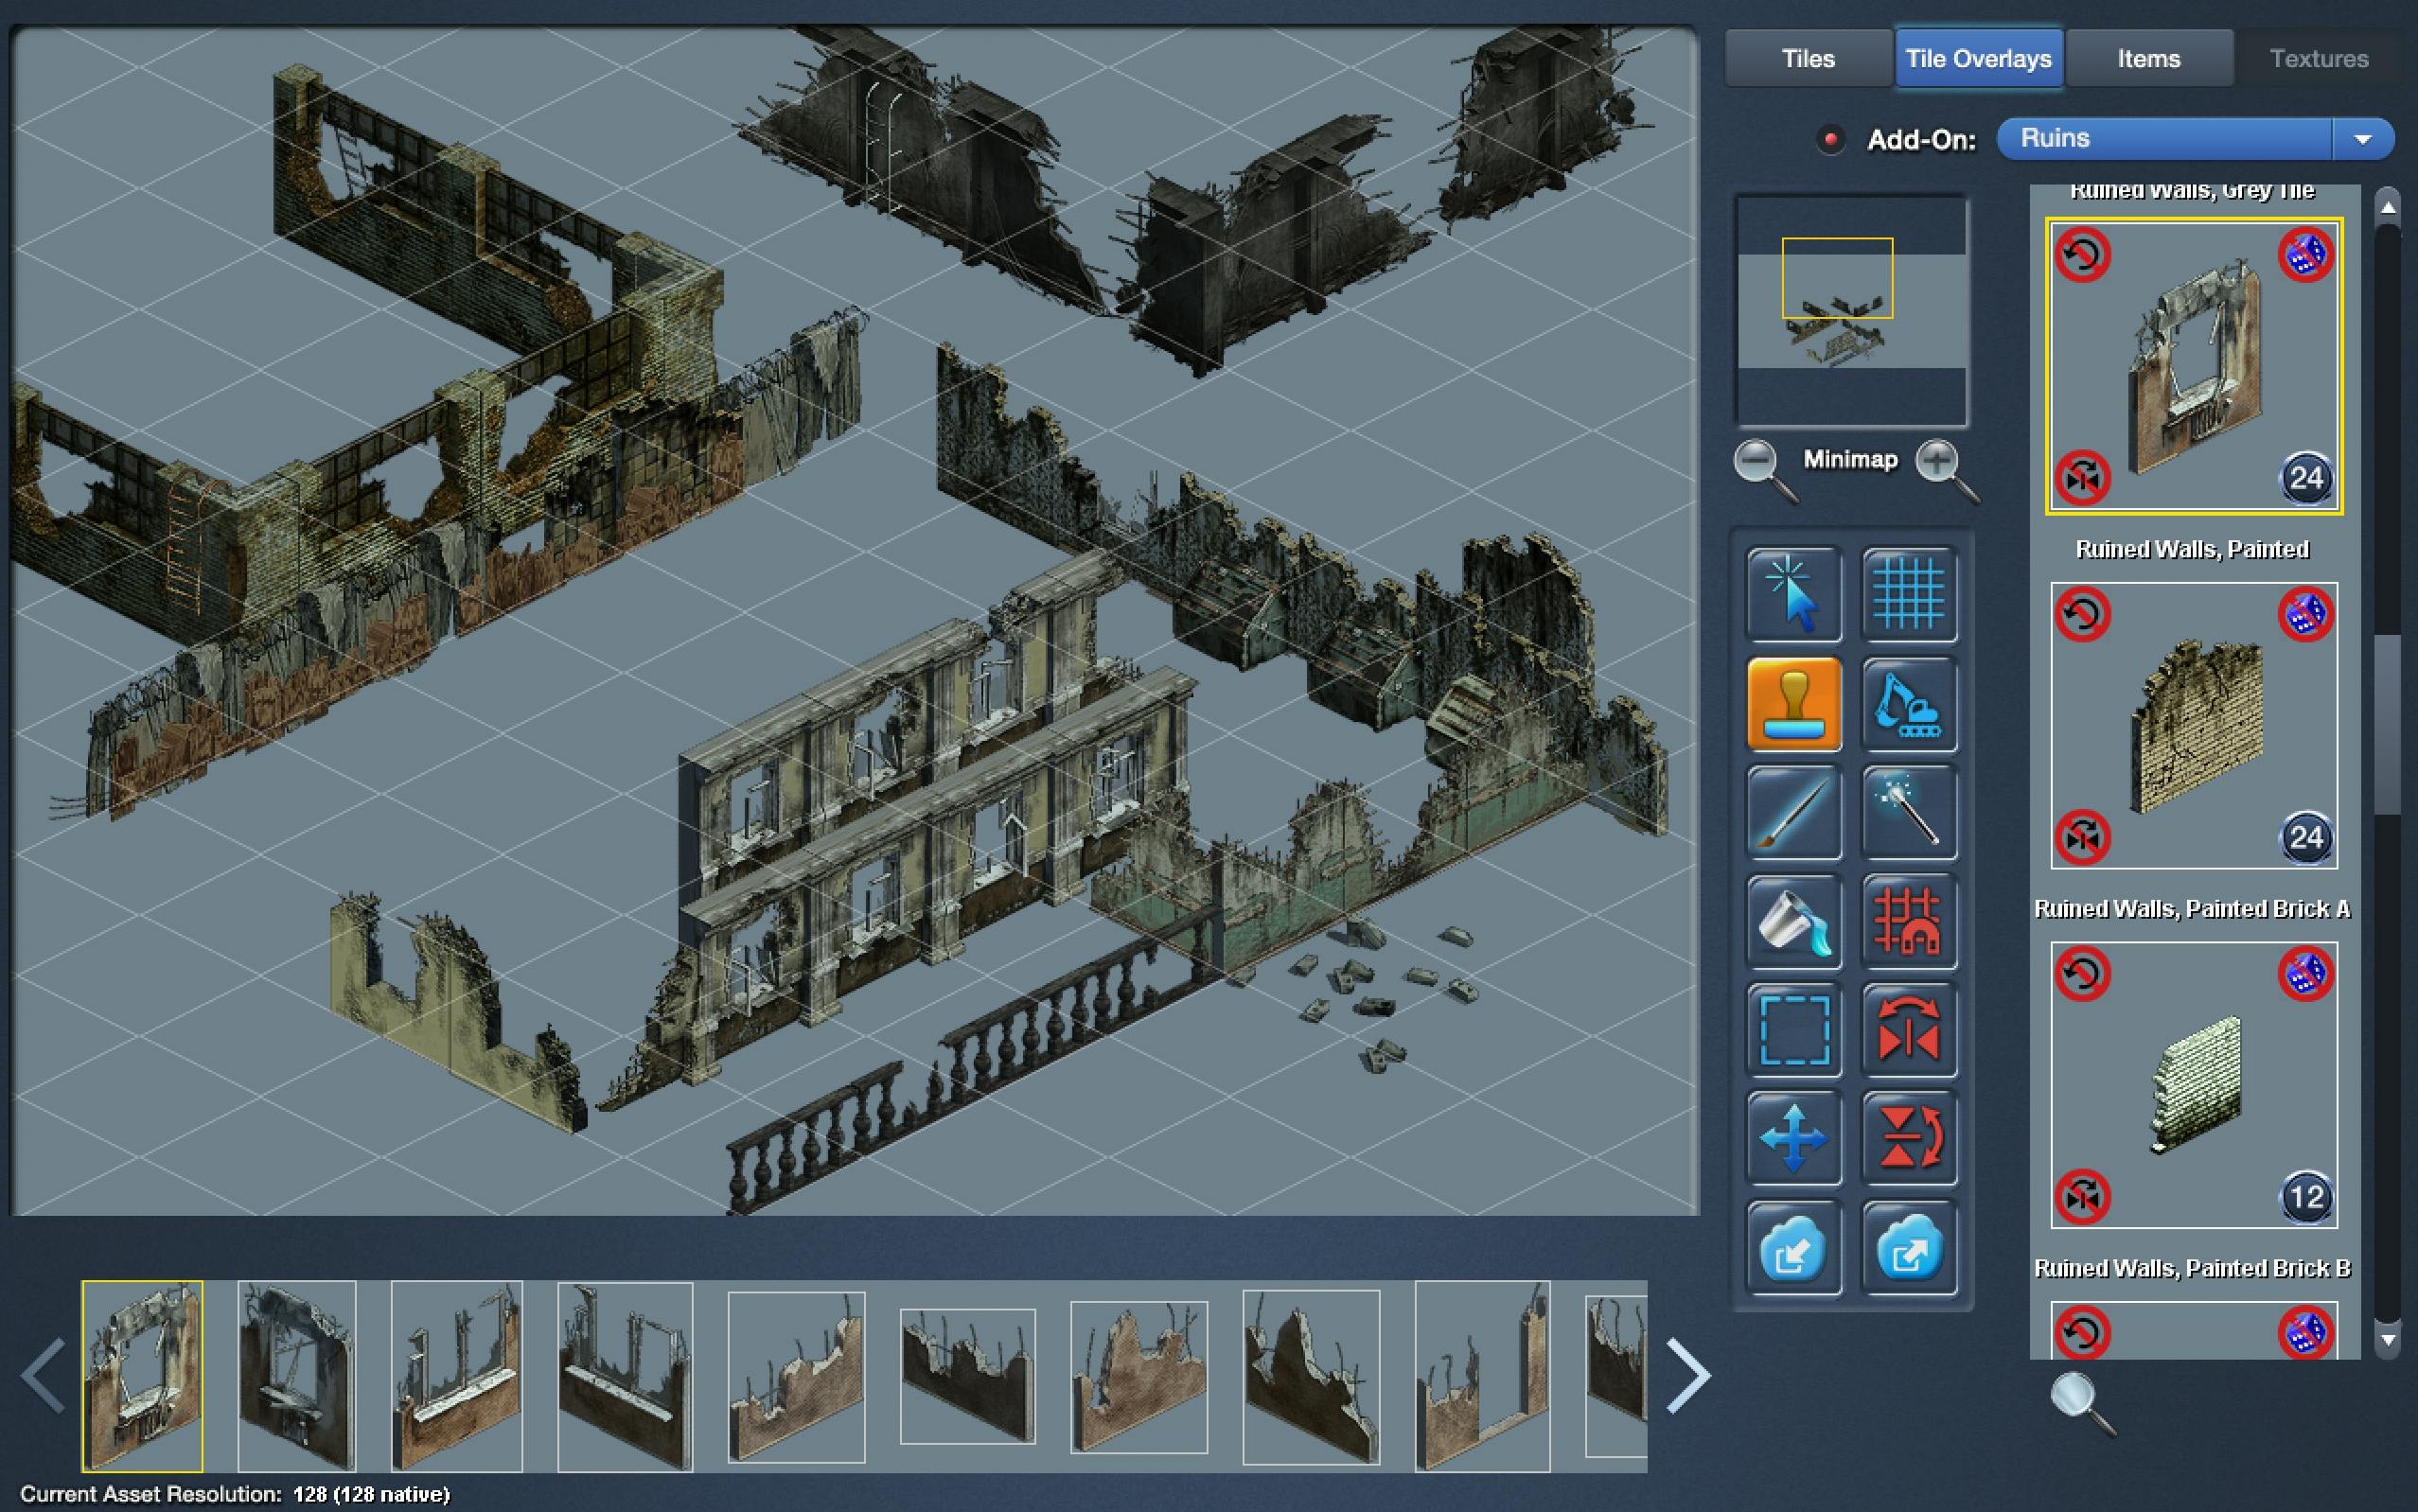
Task: Select the dashed rectangle selection tool
Action: point(1793,1030)
